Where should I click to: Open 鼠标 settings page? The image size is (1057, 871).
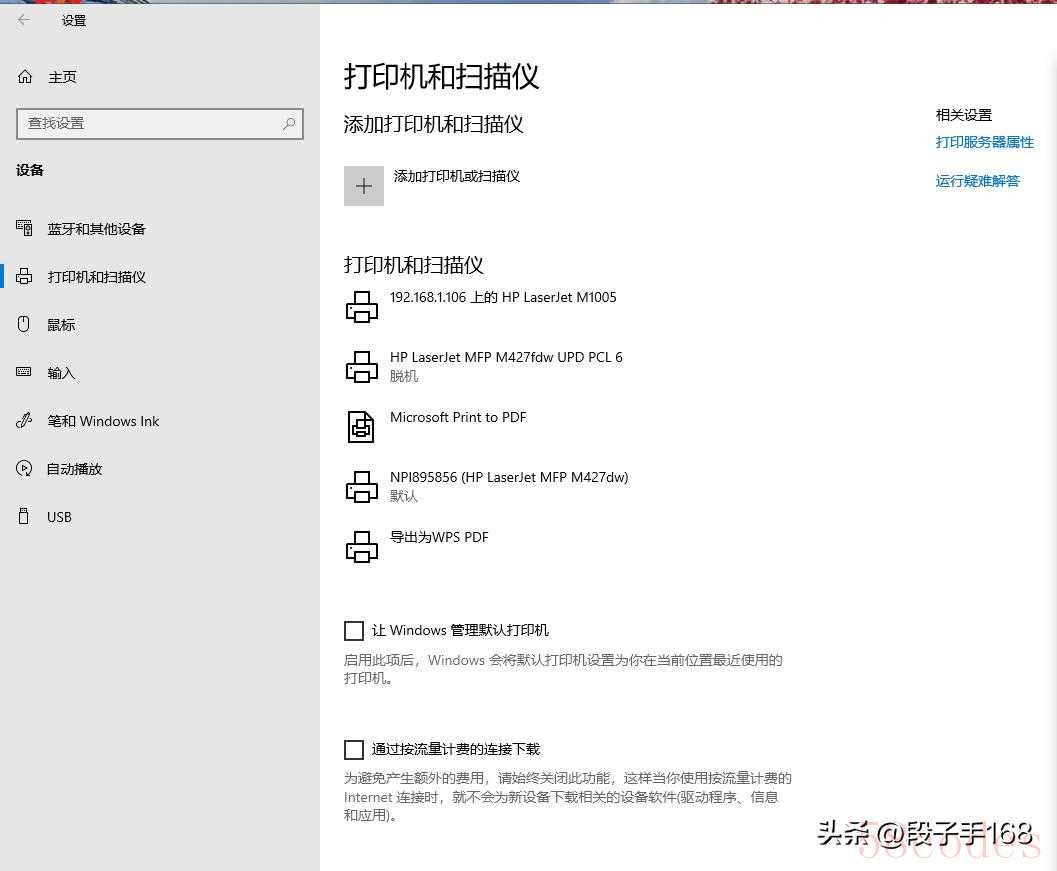61,325
